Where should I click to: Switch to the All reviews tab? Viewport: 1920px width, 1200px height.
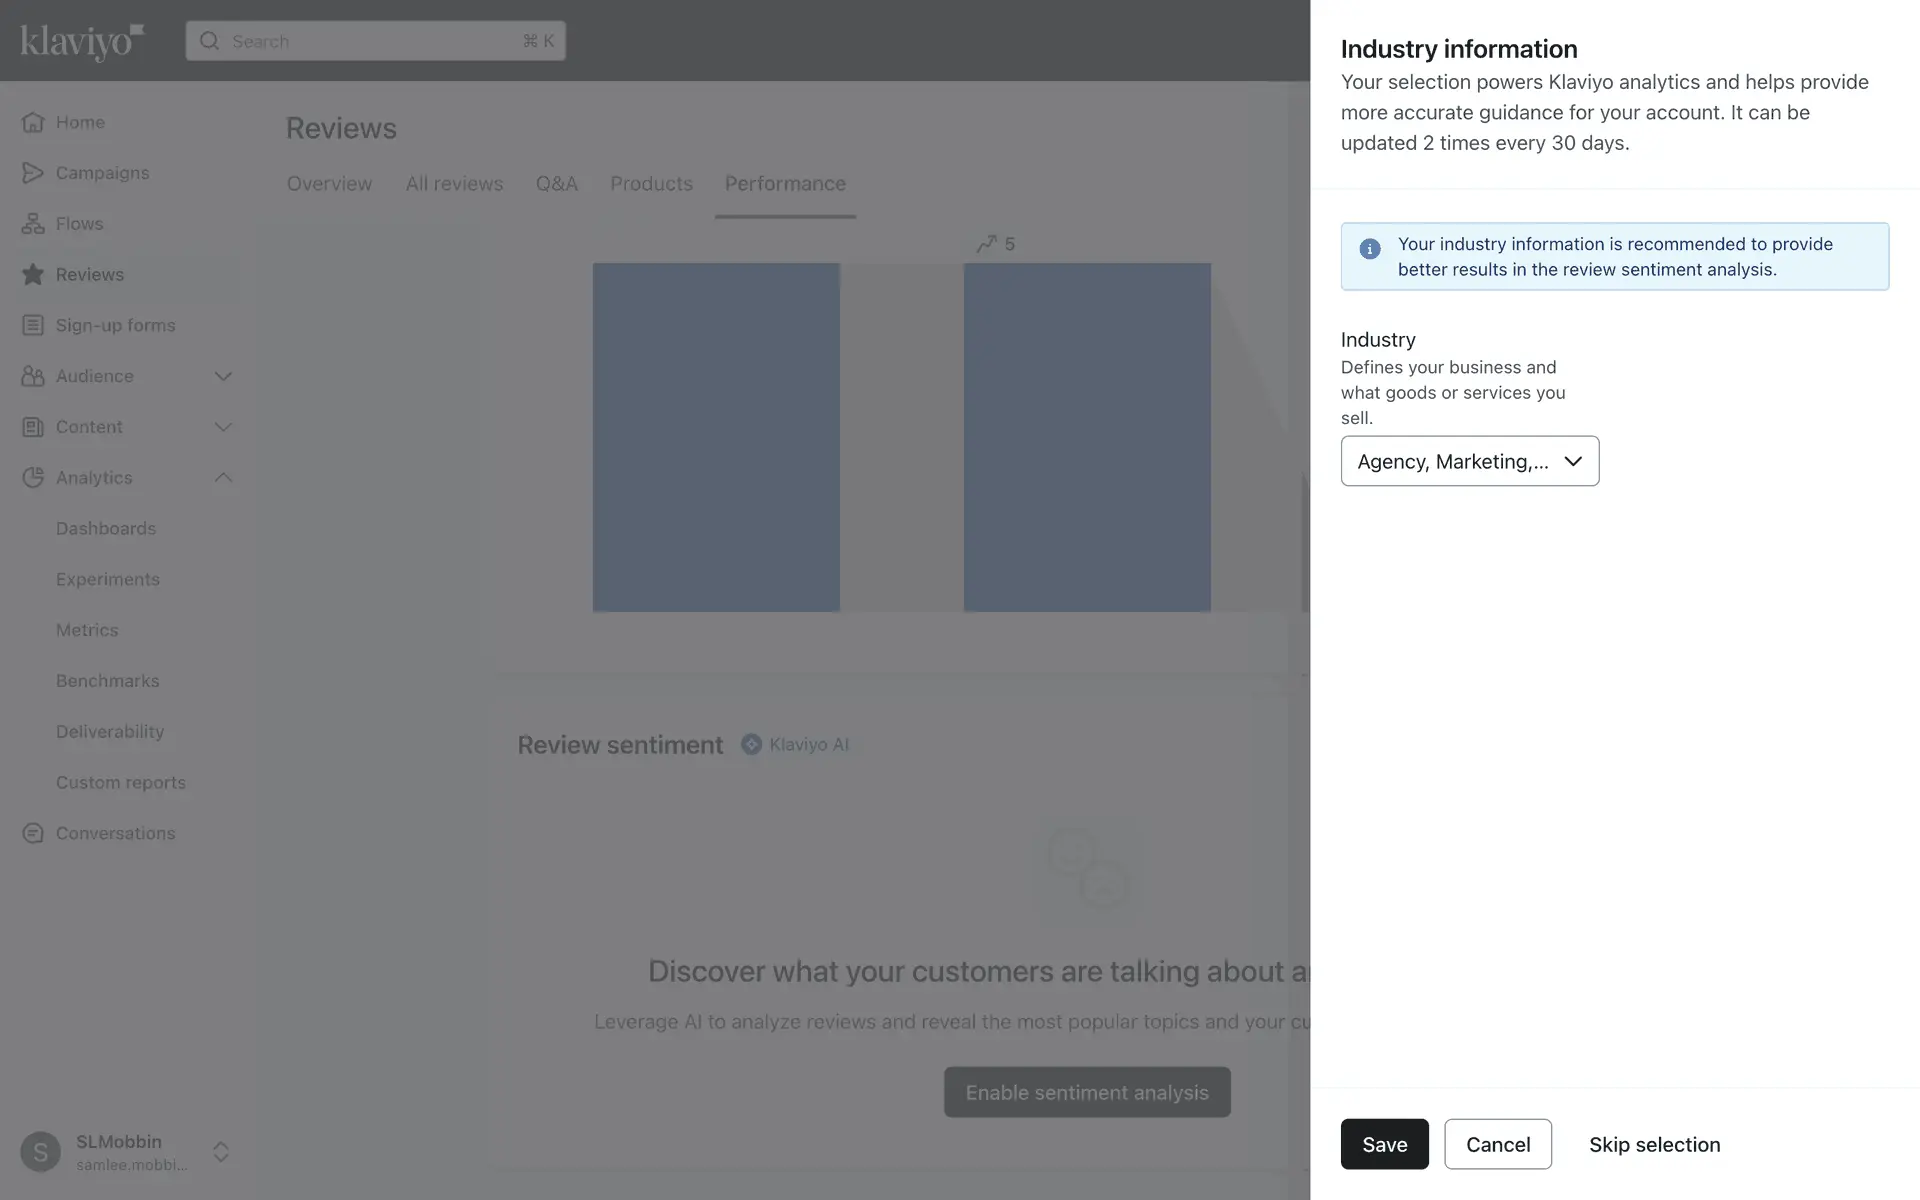[454, 184]
